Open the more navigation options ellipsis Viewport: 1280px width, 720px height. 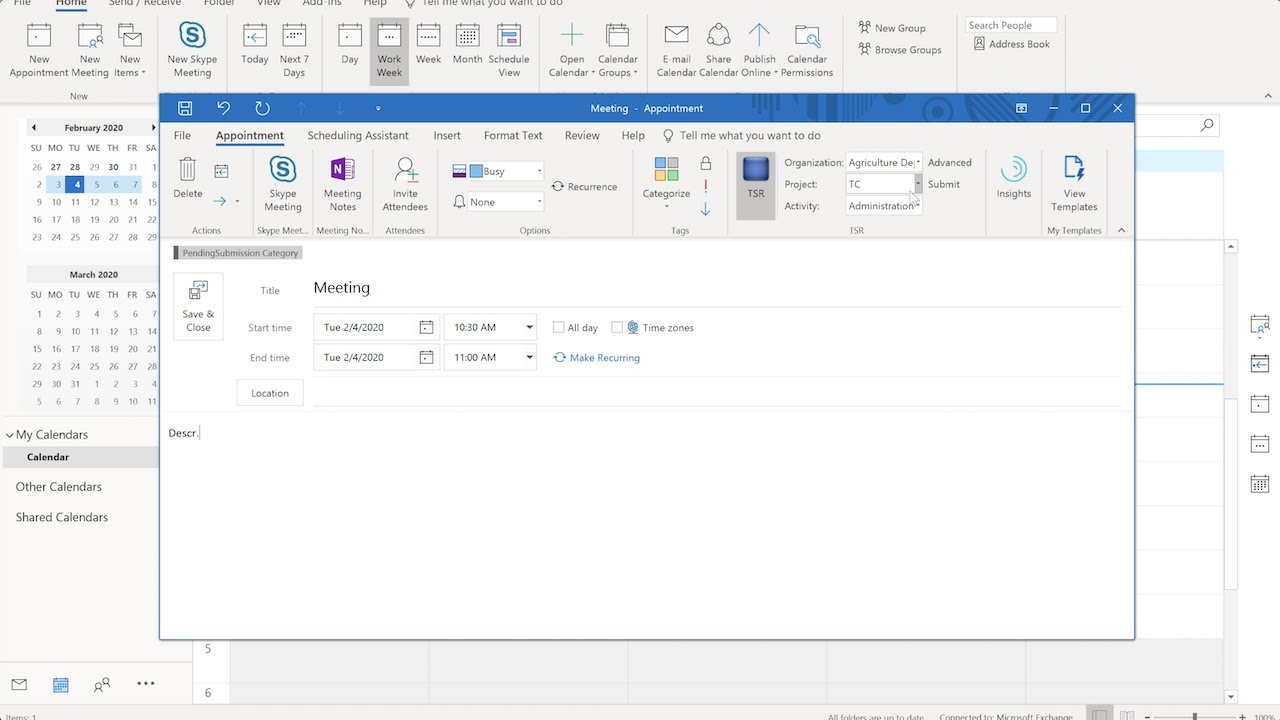click(x=146, y=684)
